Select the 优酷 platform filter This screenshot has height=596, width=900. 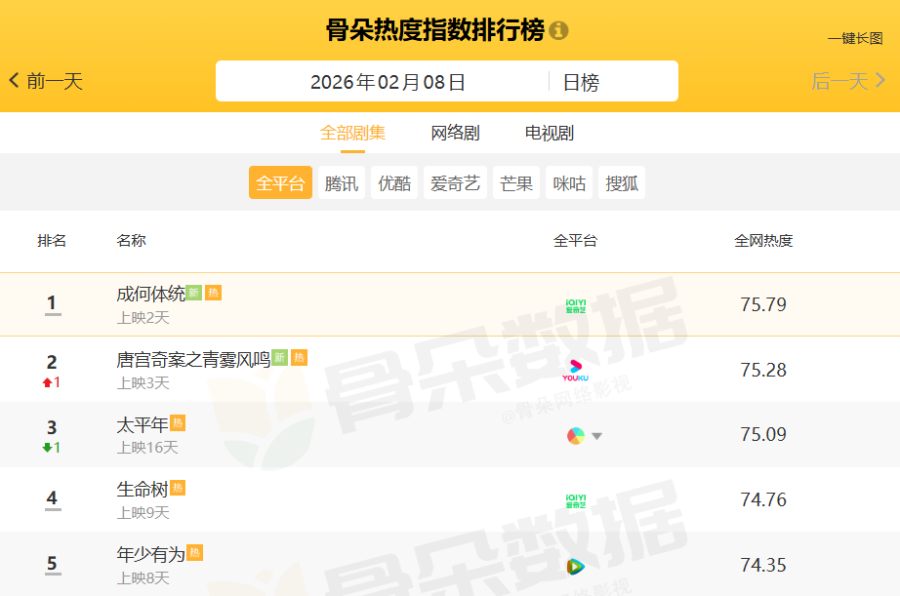(394, 183)
